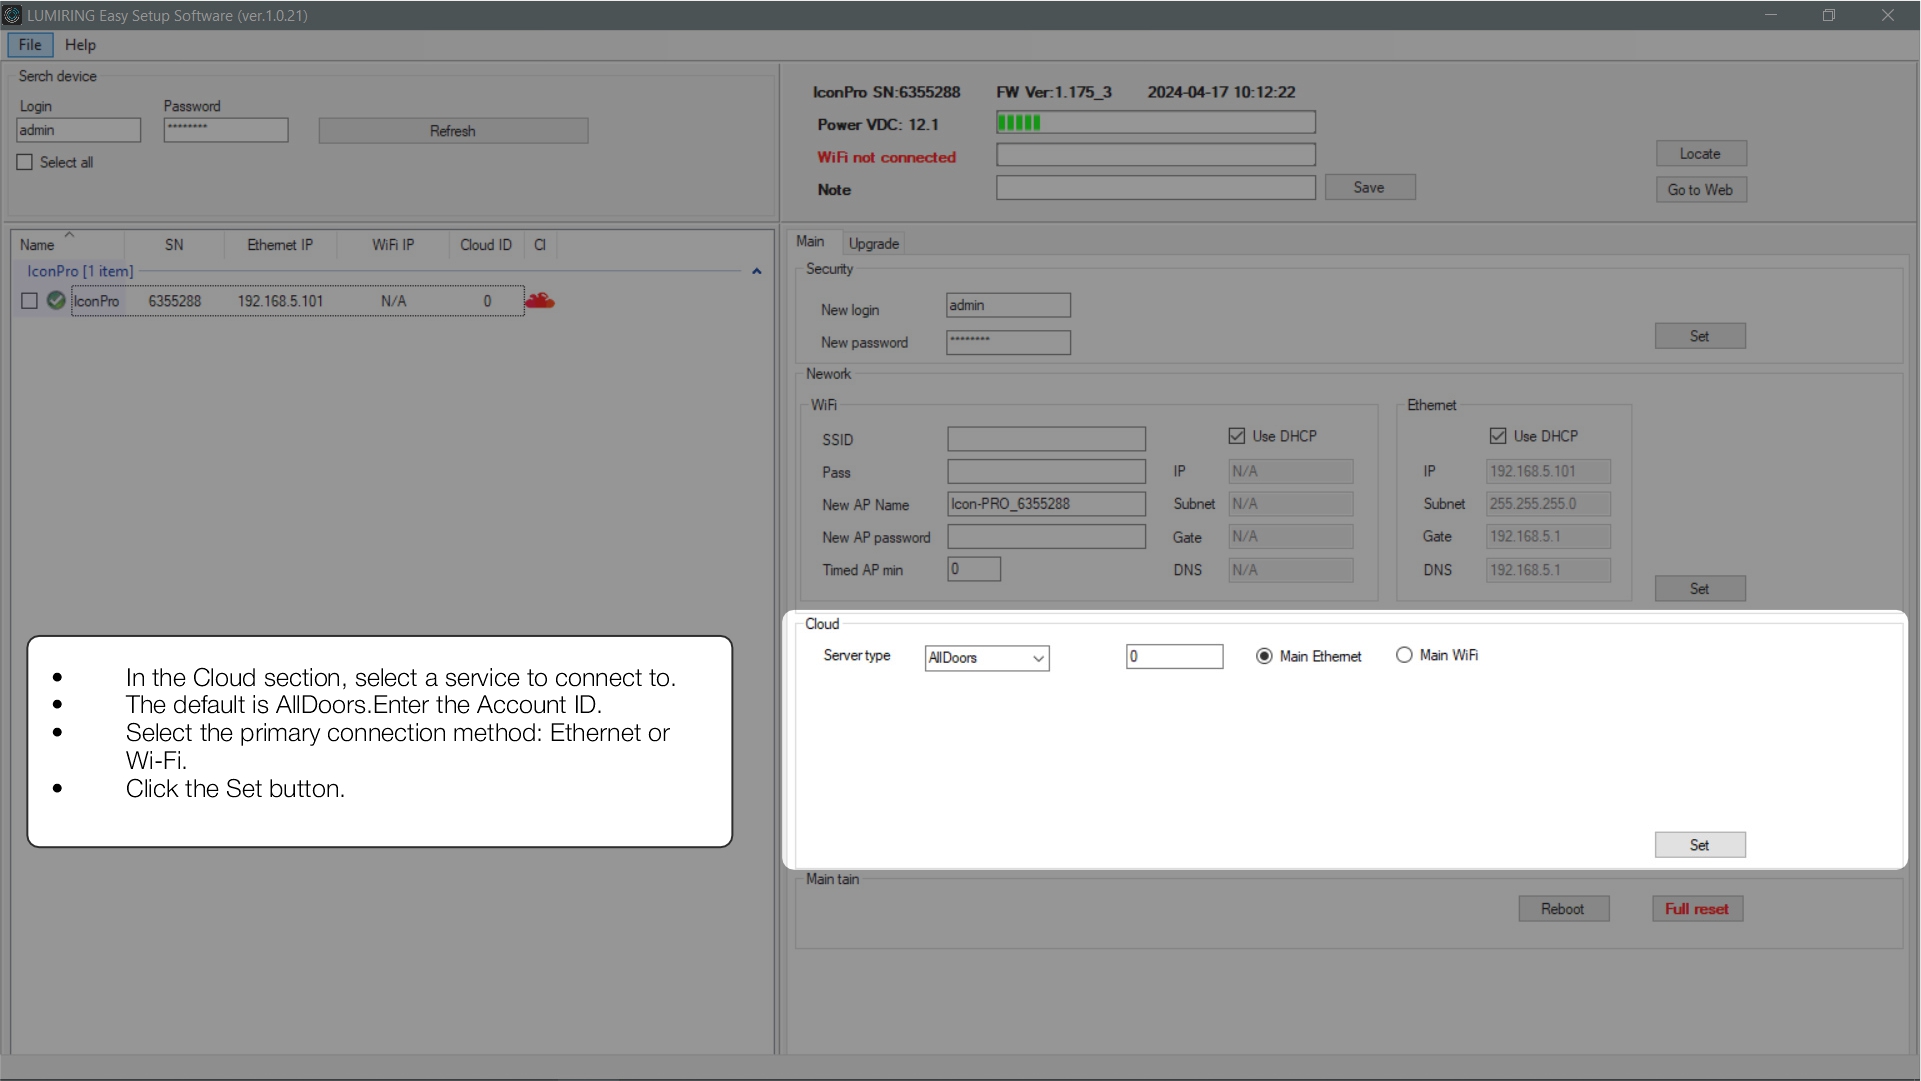The height and width of the screenshot is (1081, 1921).
Task: Toggle Ethernet Use DHCP checkbox
Action: coord(1498,436)
